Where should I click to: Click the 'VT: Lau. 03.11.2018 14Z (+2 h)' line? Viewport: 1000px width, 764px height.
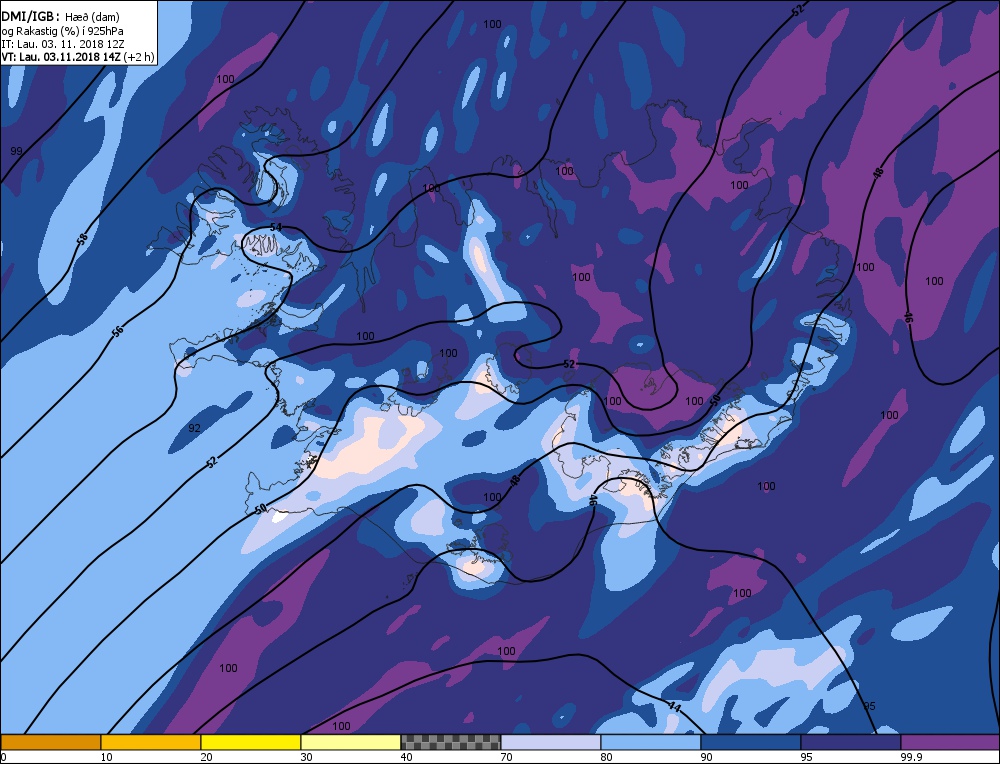[x=78, y=57]
